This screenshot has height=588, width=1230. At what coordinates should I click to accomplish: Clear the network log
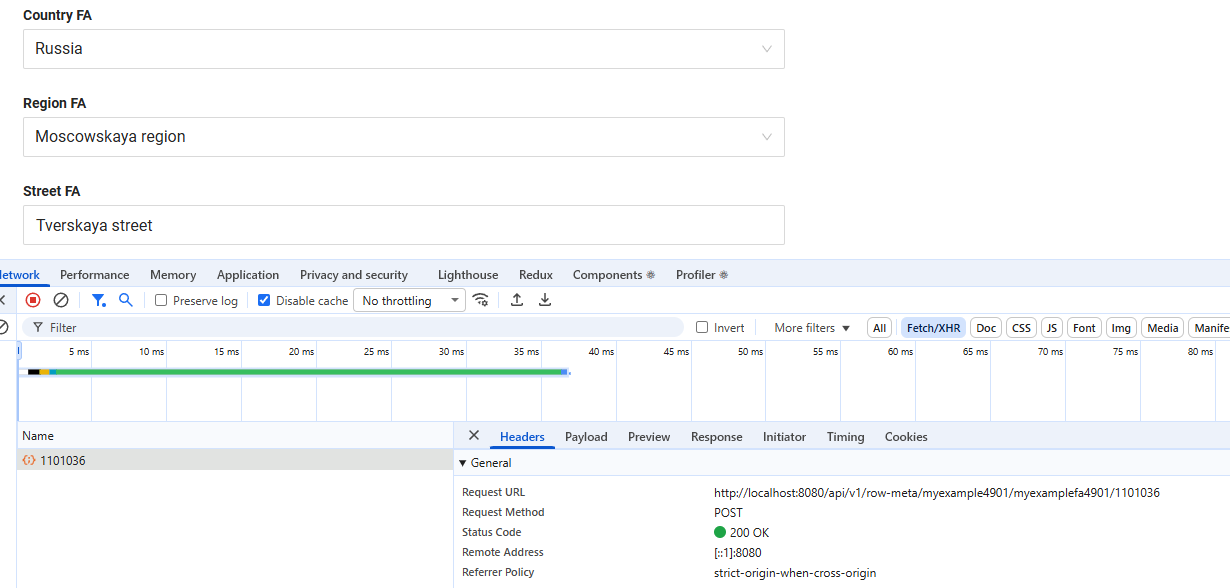pos(61,300)
